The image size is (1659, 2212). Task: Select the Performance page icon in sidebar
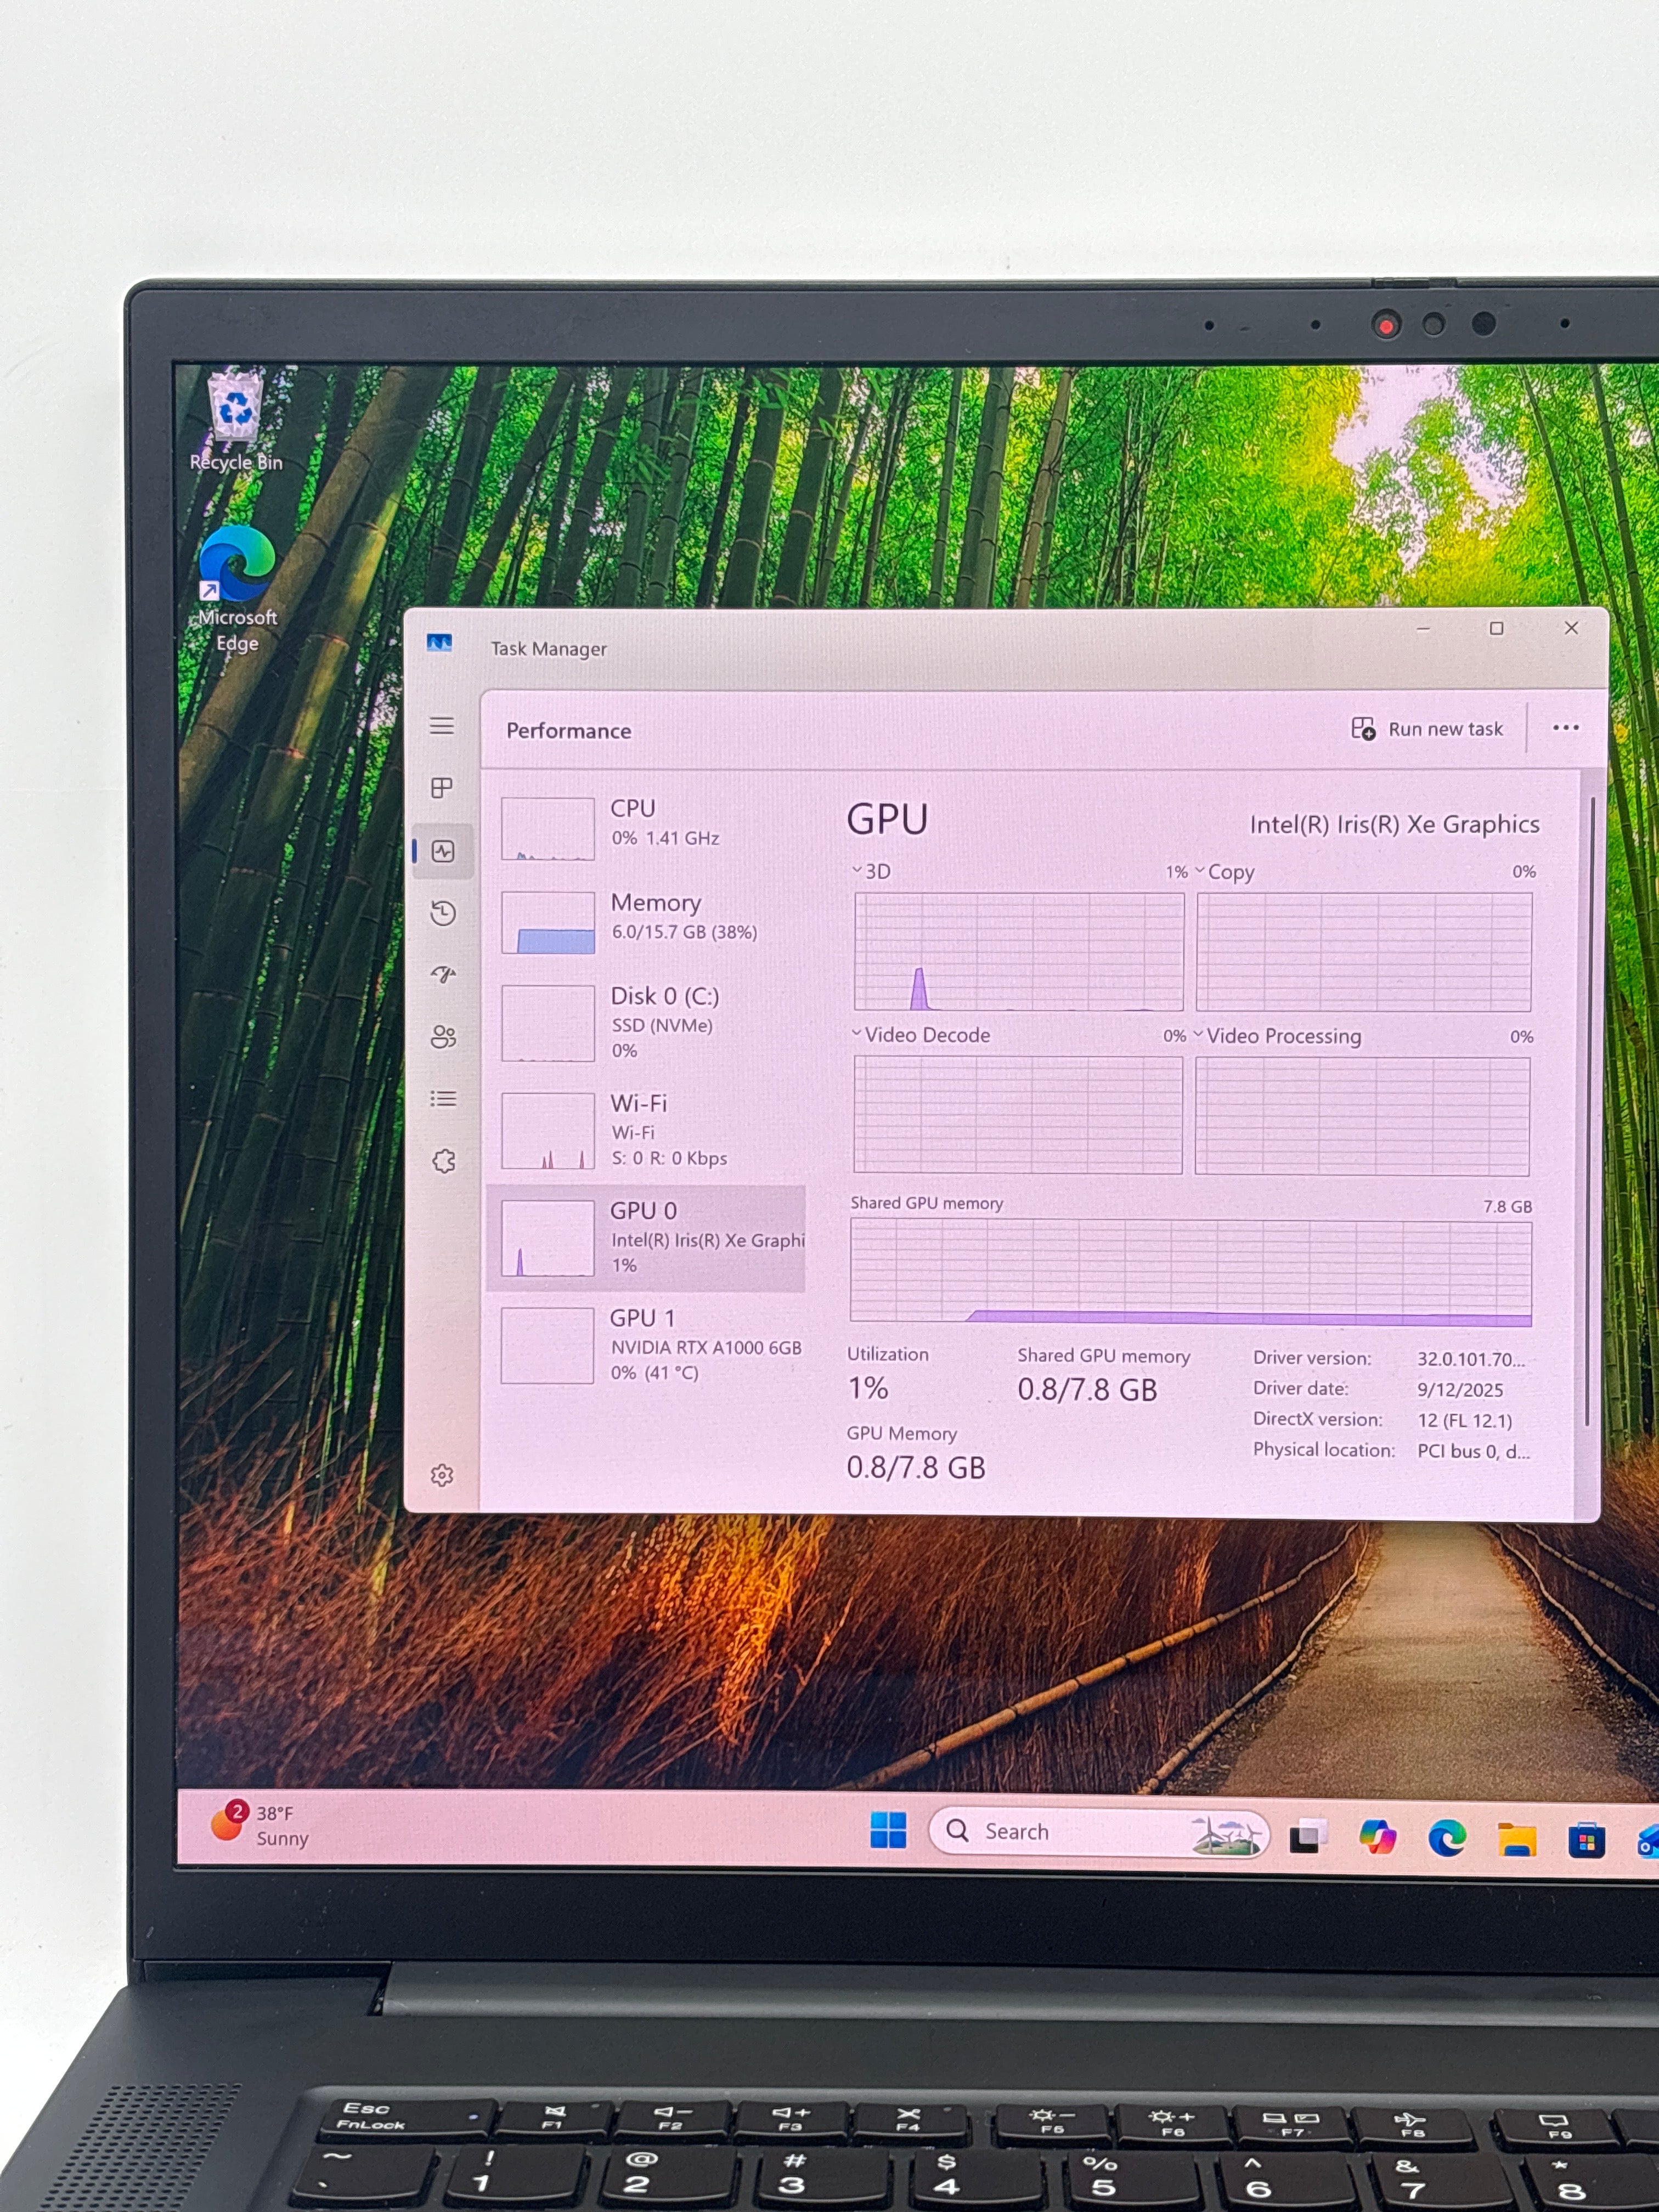click(443, 851)
